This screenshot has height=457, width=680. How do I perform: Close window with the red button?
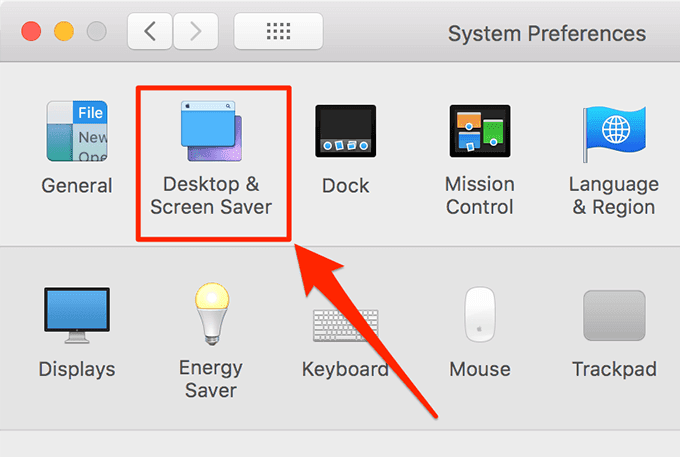(31, 31)
